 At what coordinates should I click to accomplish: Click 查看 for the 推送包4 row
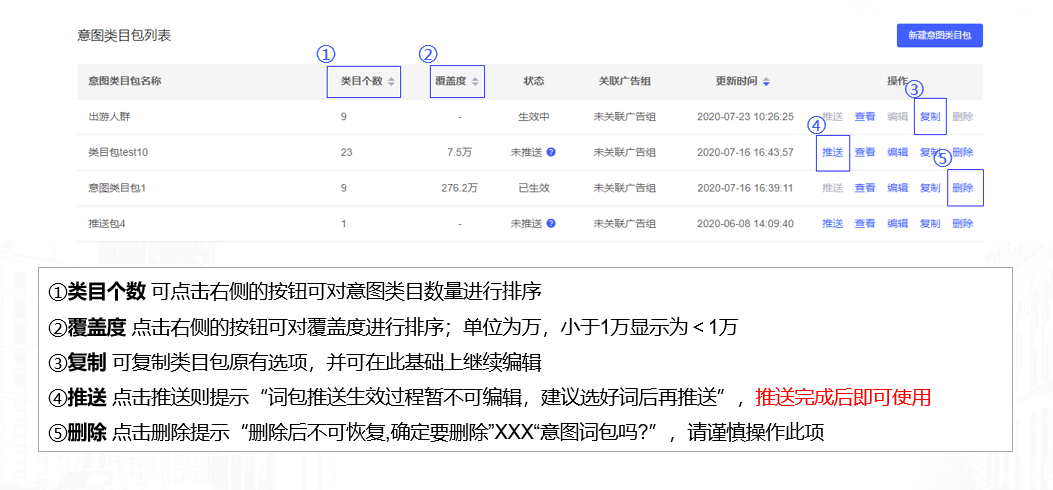[x=865, y=223]
